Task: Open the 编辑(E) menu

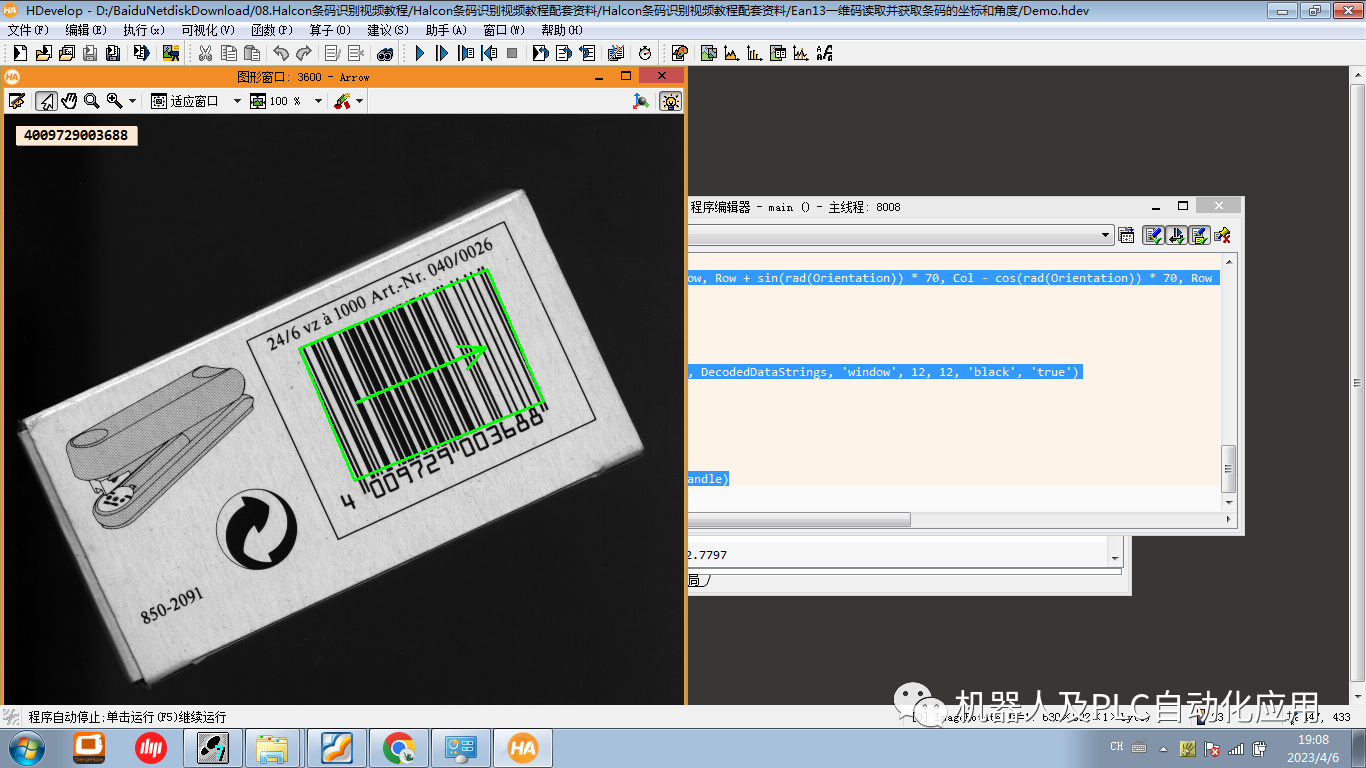Action: [x=85, y=30]
